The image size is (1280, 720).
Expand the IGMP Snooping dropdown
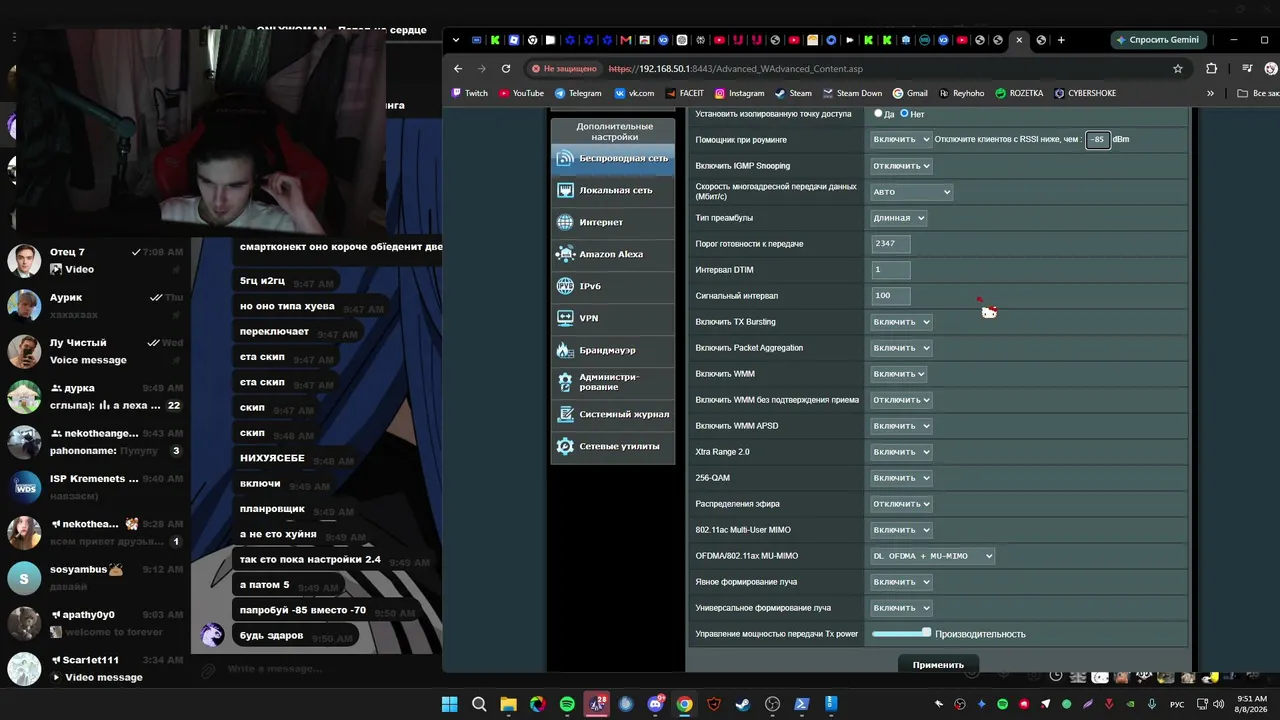tap(901, 166)
